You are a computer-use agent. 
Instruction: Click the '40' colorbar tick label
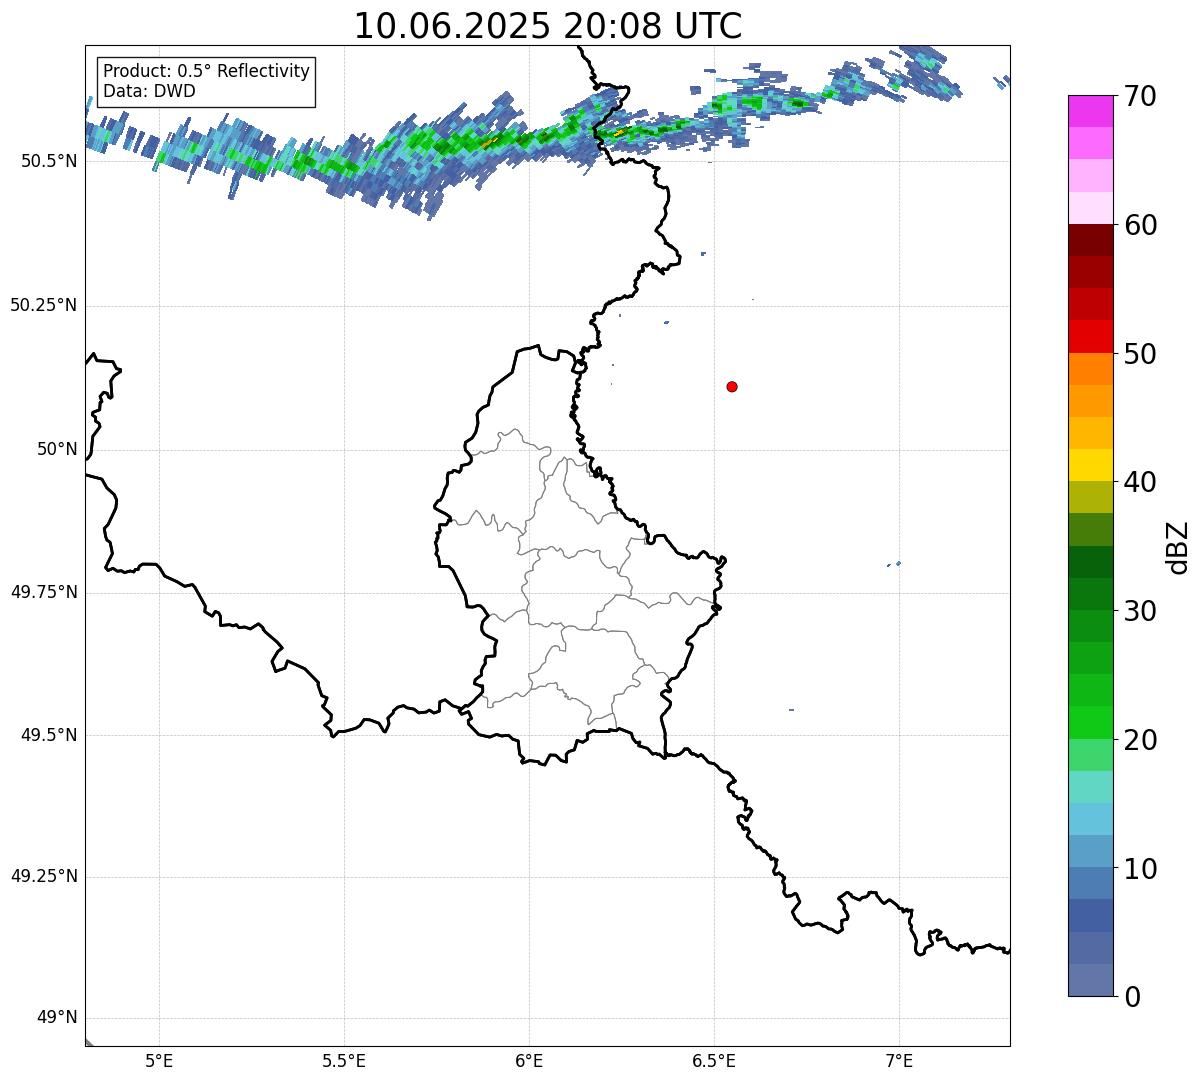click(1141, 482)
